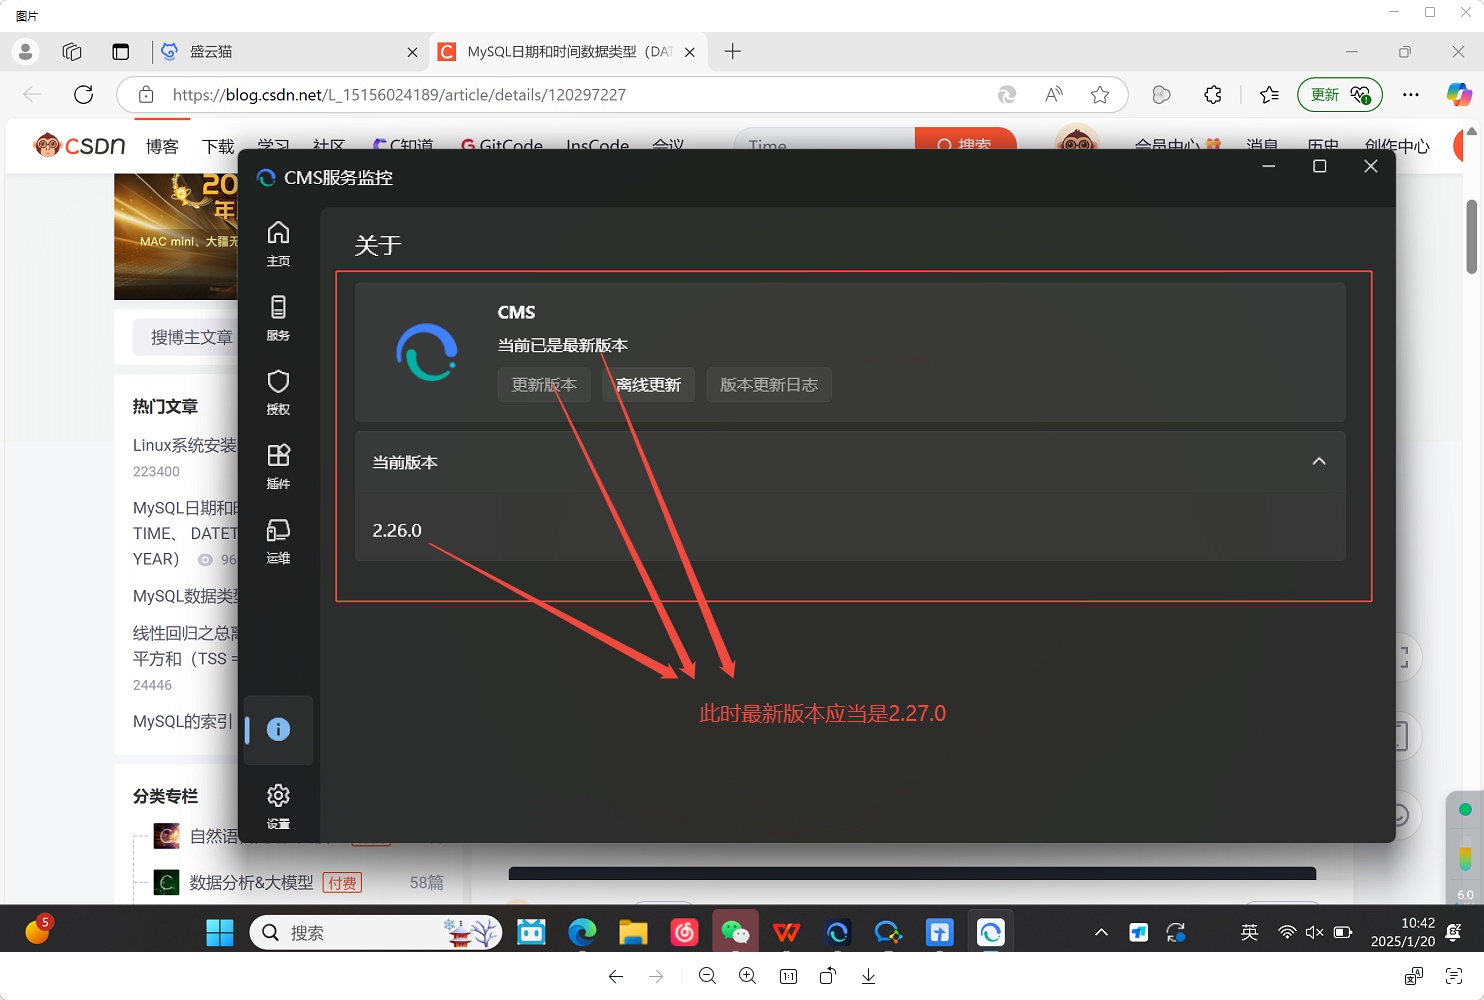Open the browser favorites list icon
Screen dimensions: 1484x1000
[1269, 94]
